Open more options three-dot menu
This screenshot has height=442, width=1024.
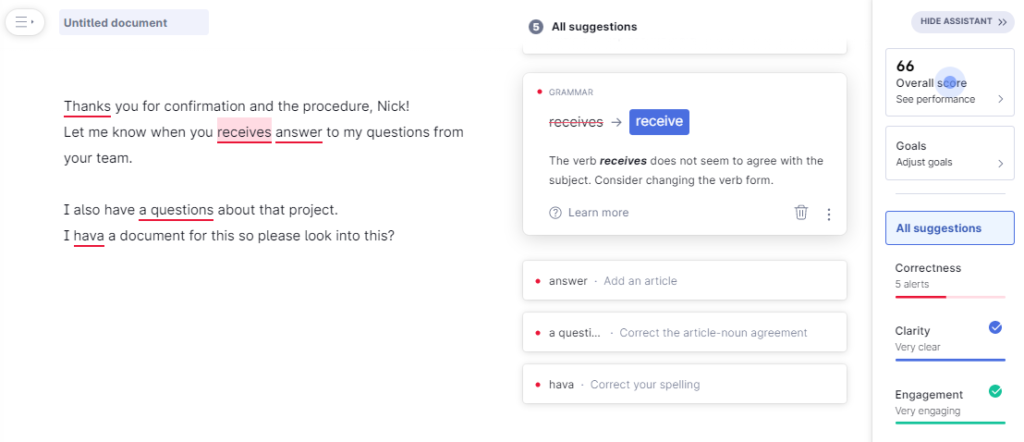click(828, 213)
